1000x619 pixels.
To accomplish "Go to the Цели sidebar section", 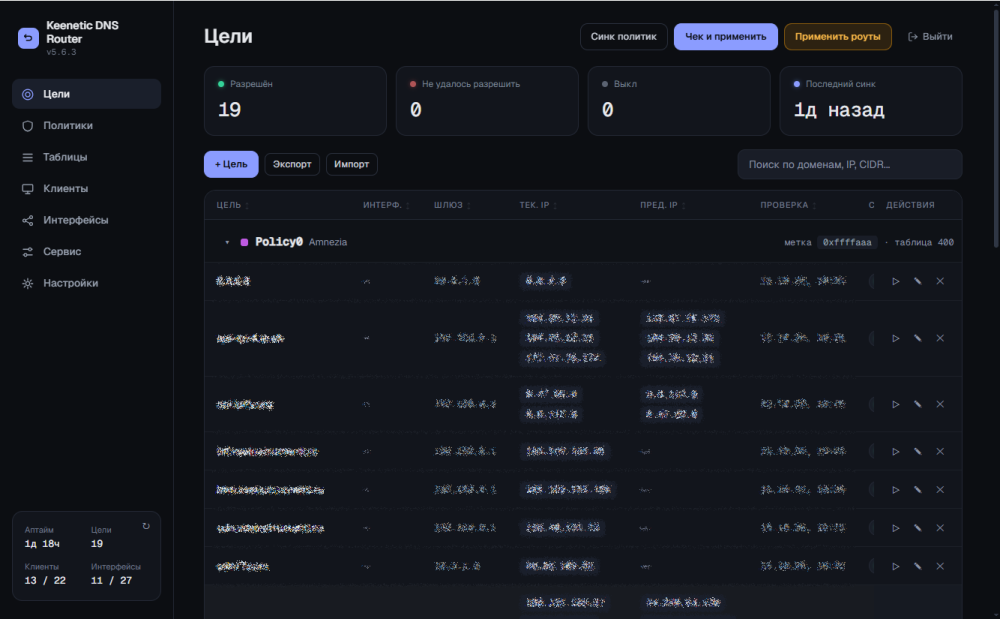I will (x=87, y=94).
